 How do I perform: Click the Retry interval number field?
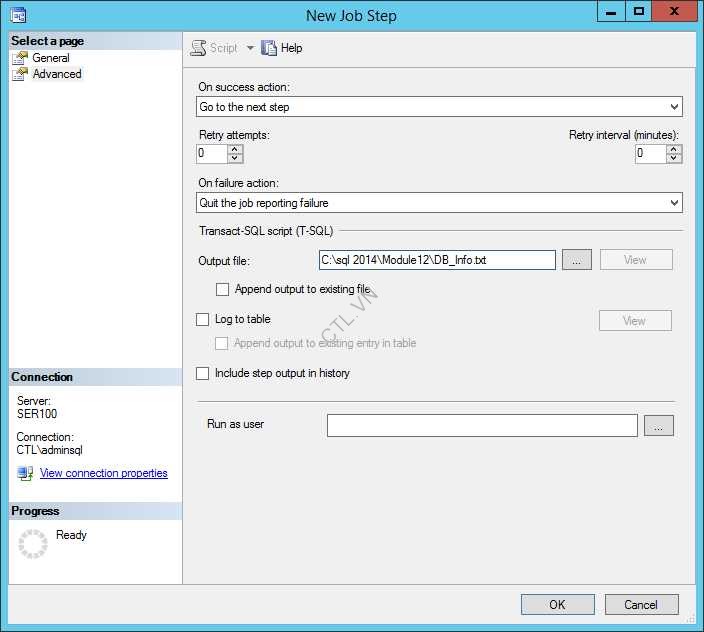651,154
